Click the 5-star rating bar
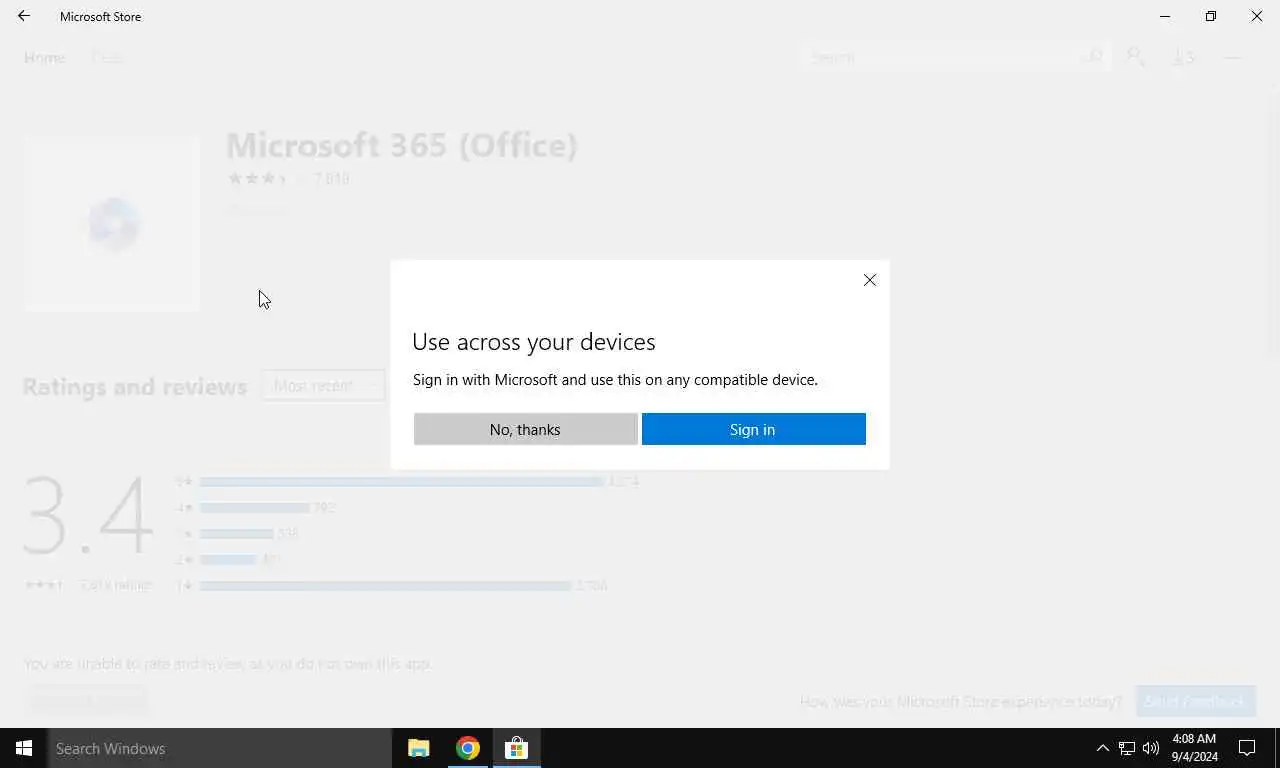This screenshot has height=768, width=1280. point(402,481)
